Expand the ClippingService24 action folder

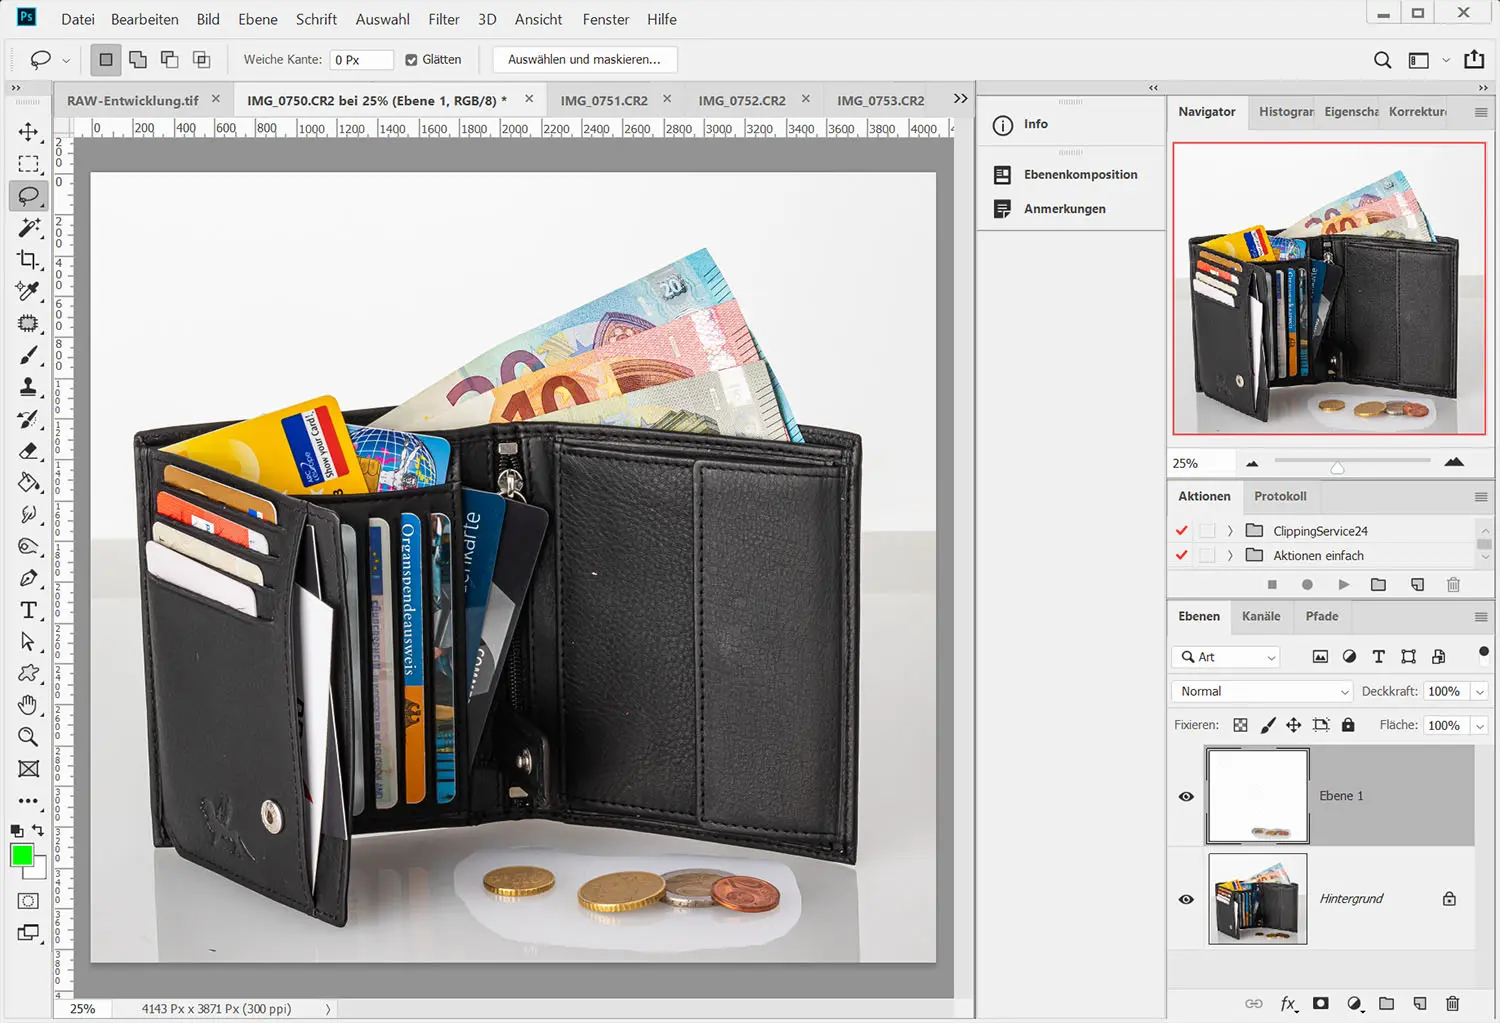pos(1230,531)
